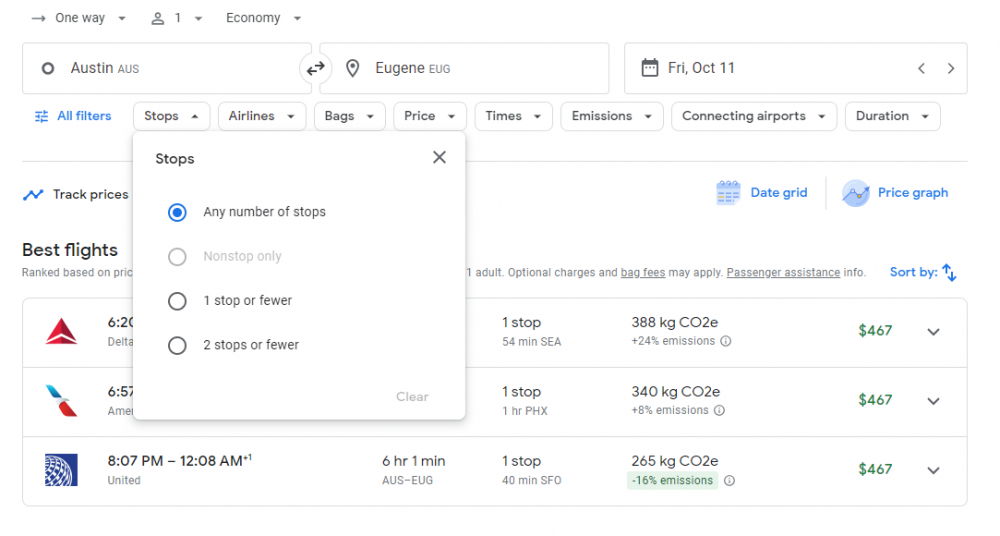Expand the $467 Delta flight details
Viewport: 1000px width, 536px height.
click(933, 332)
